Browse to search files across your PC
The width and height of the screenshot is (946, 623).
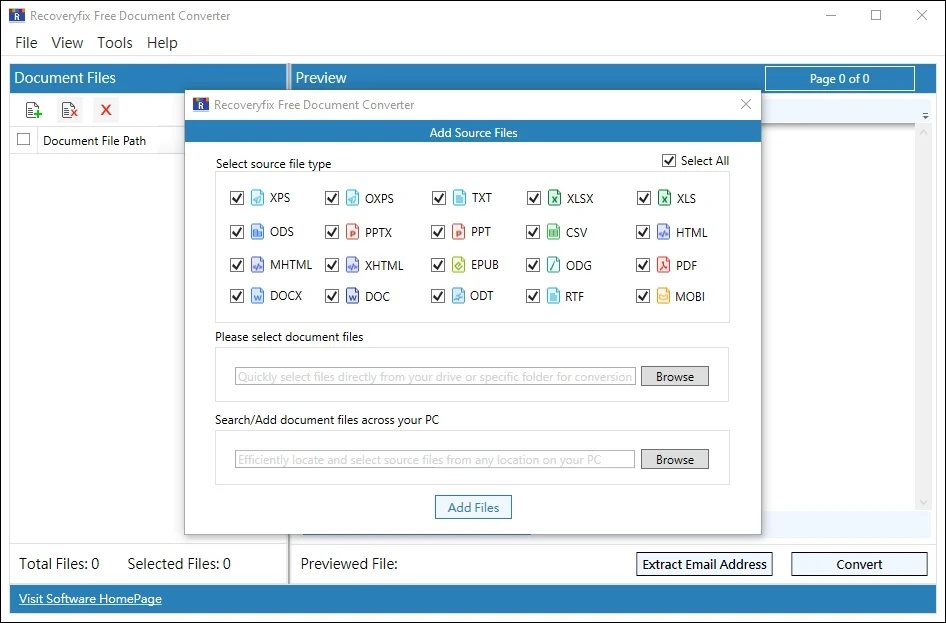point(675,459)
